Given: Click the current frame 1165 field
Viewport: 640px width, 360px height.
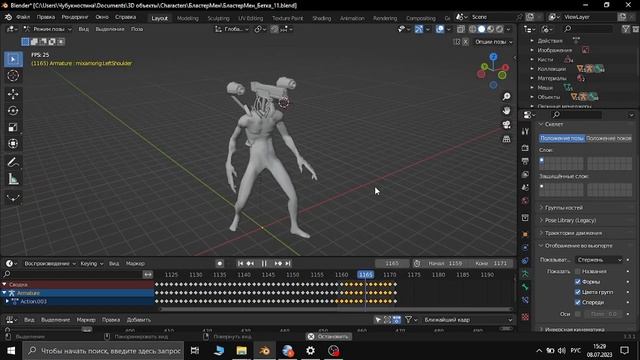Looking at the screenshot, I should (392, 264).
